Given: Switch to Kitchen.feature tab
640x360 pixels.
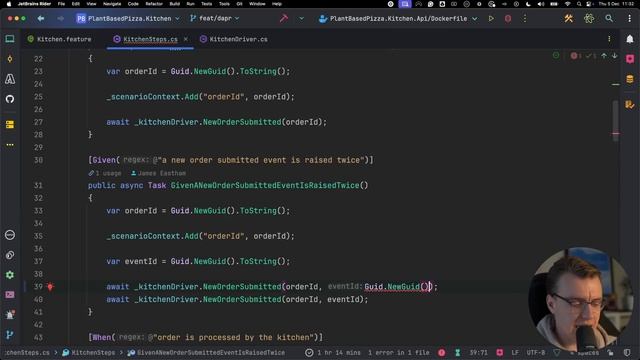Looking at the screenshot, I should click(60, 39).
